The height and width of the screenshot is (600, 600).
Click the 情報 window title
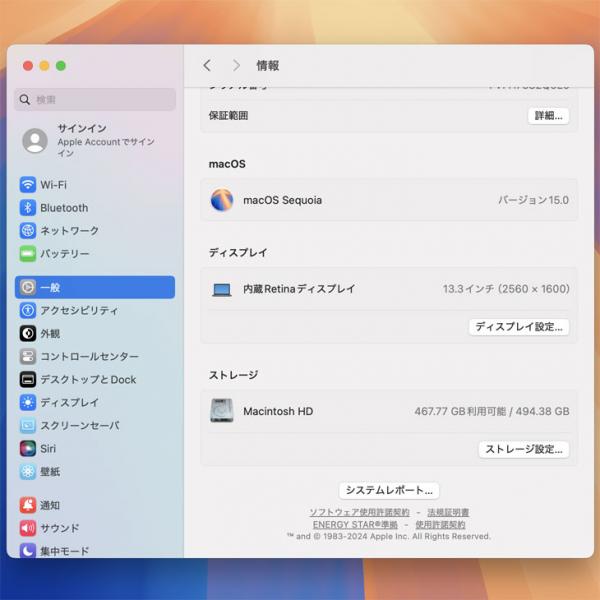pos(267,65)
